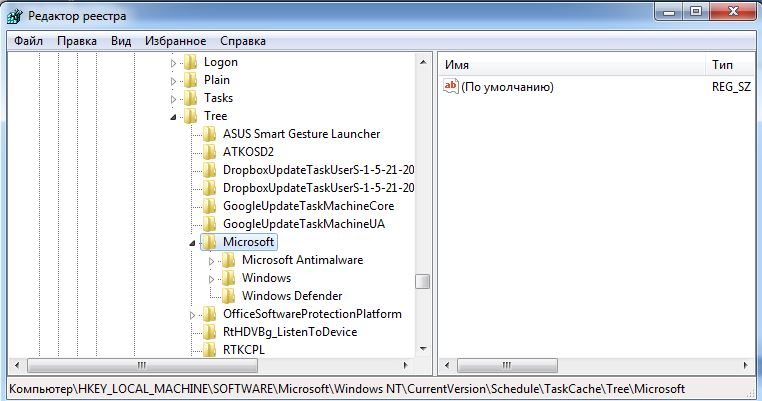Select the Plain key
This screenshot has width=762, height=401.
click(217, 80)
